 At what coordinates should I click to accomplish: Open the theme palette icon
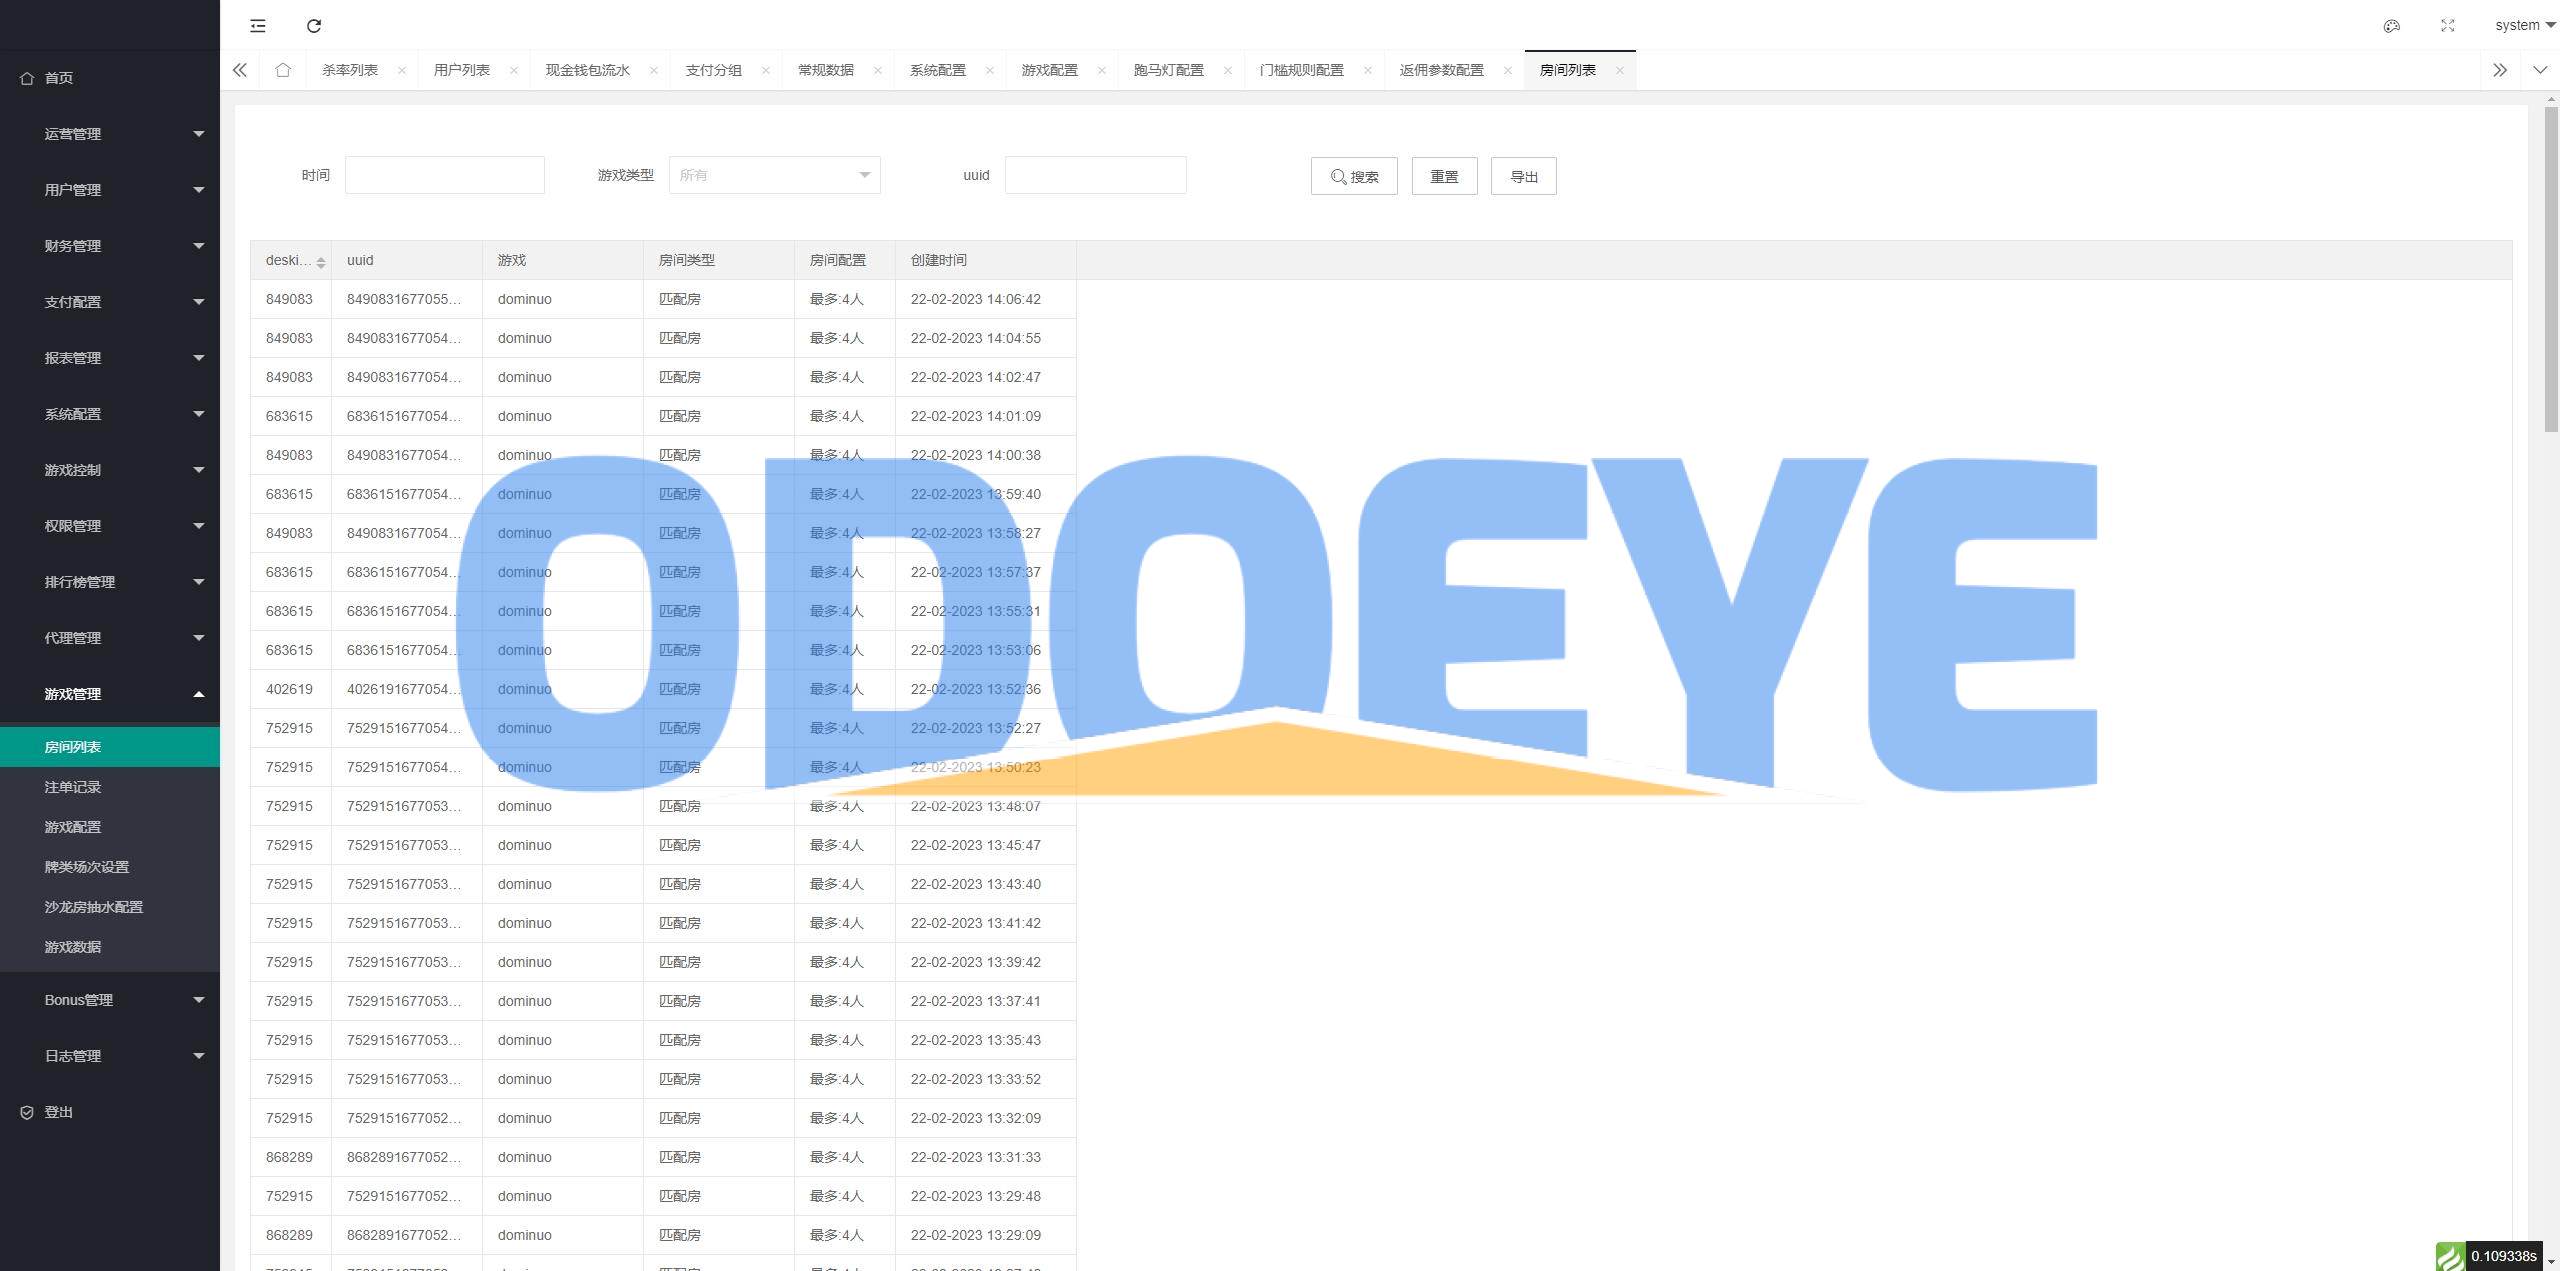pyautogui.click(x=2392, y=26)
